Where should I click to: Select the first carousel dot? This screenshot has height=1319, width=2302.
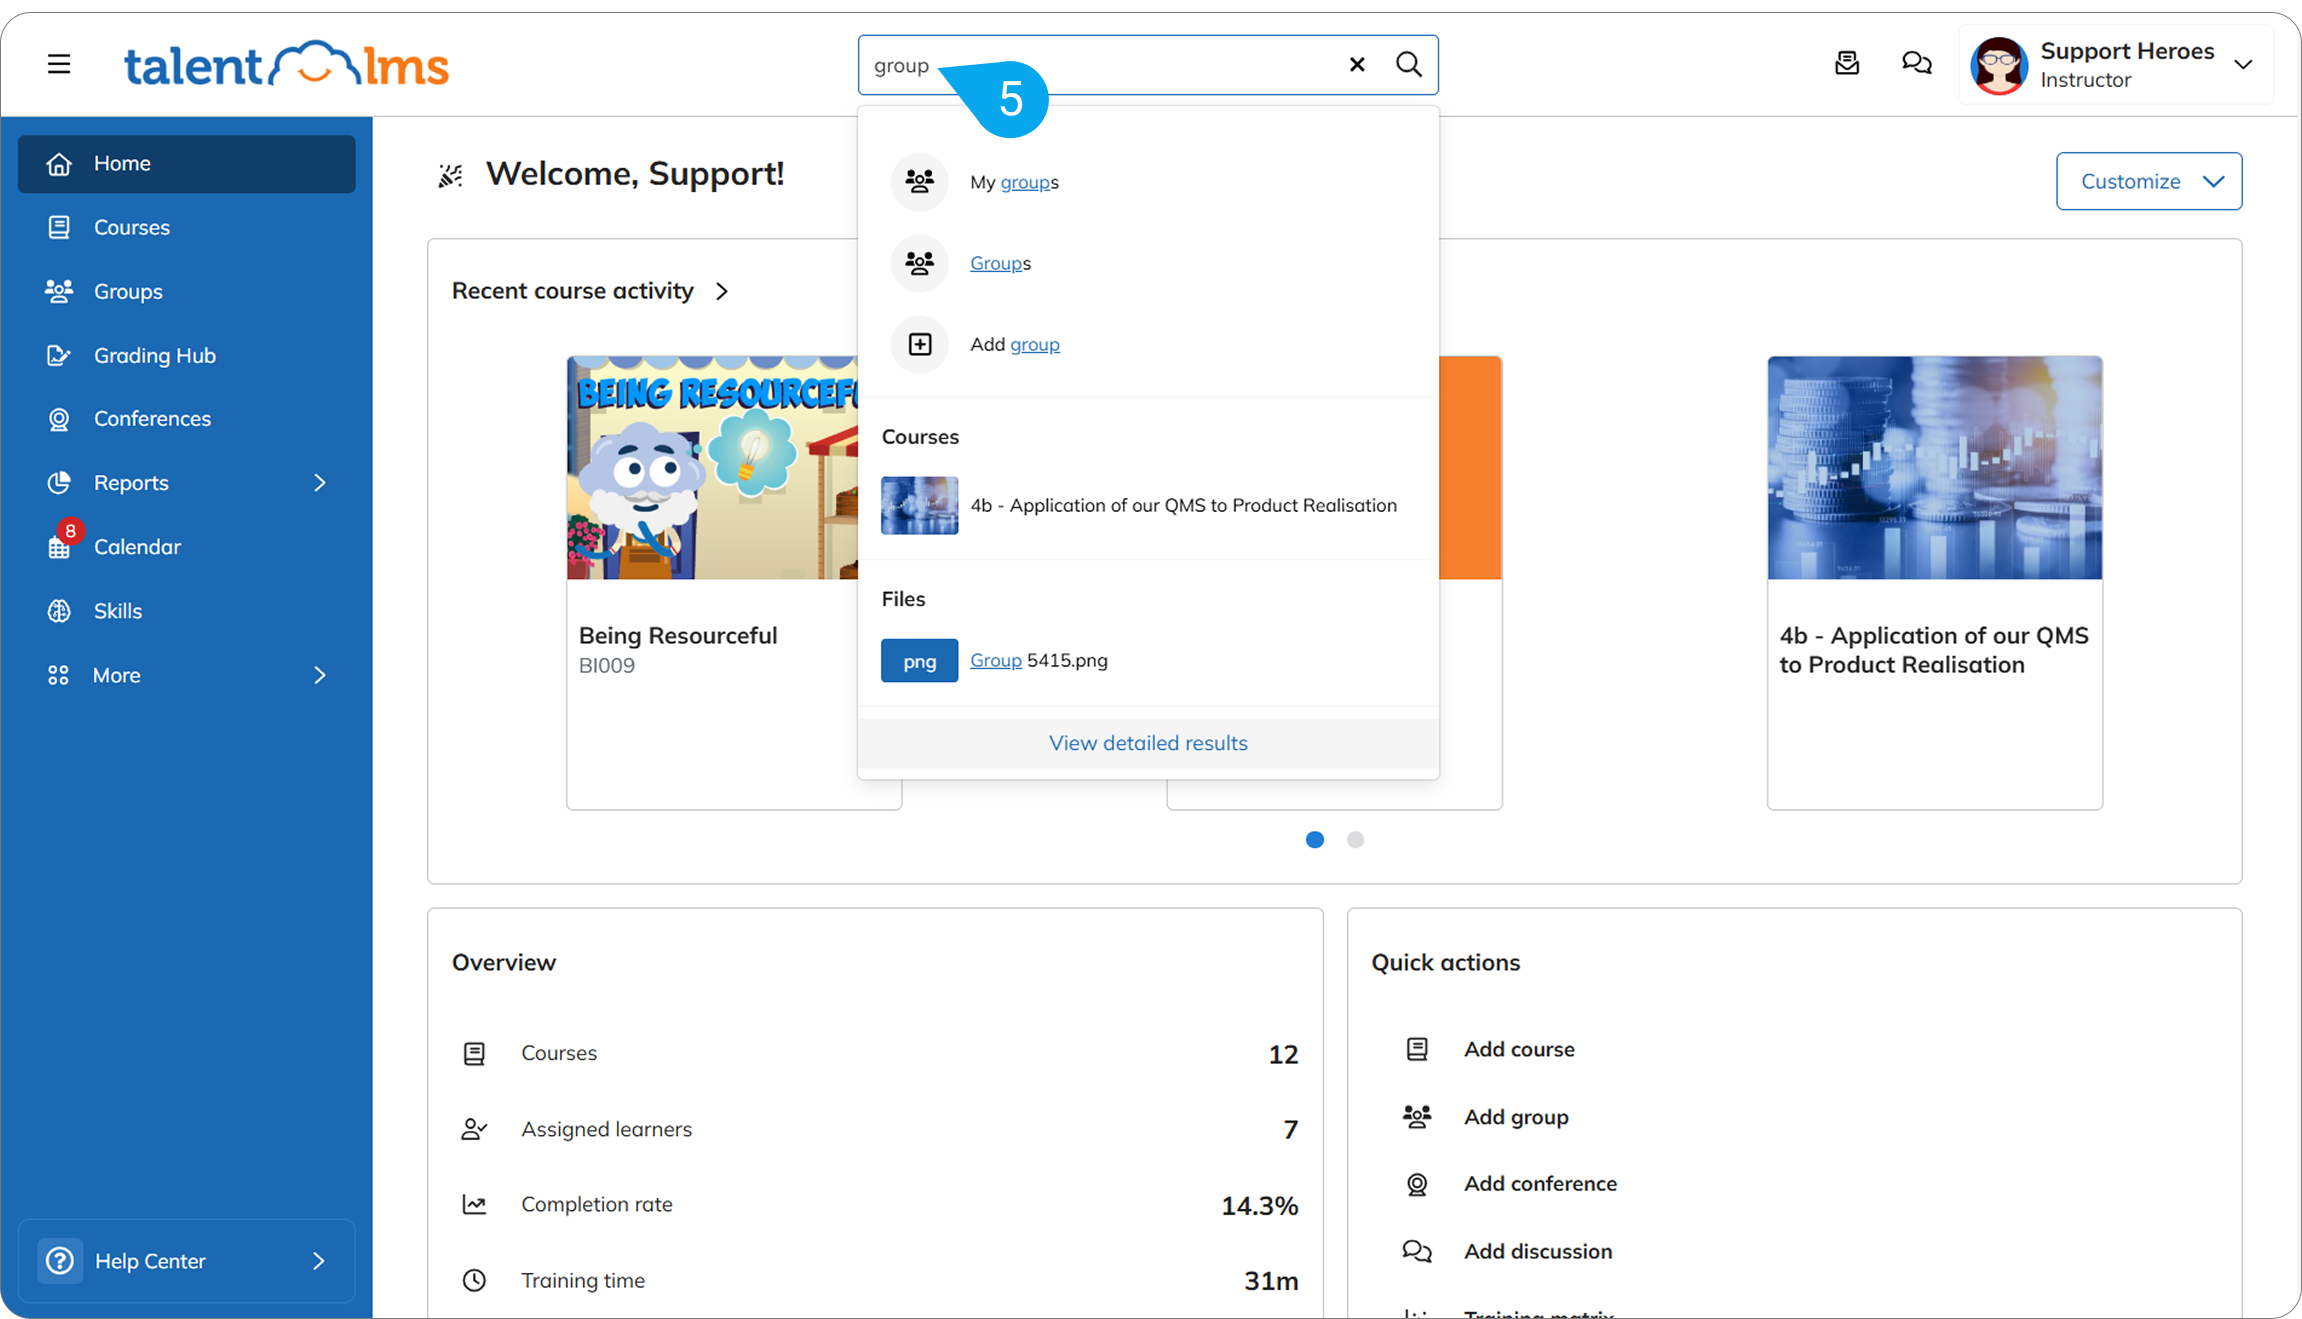coord(1315,840)
